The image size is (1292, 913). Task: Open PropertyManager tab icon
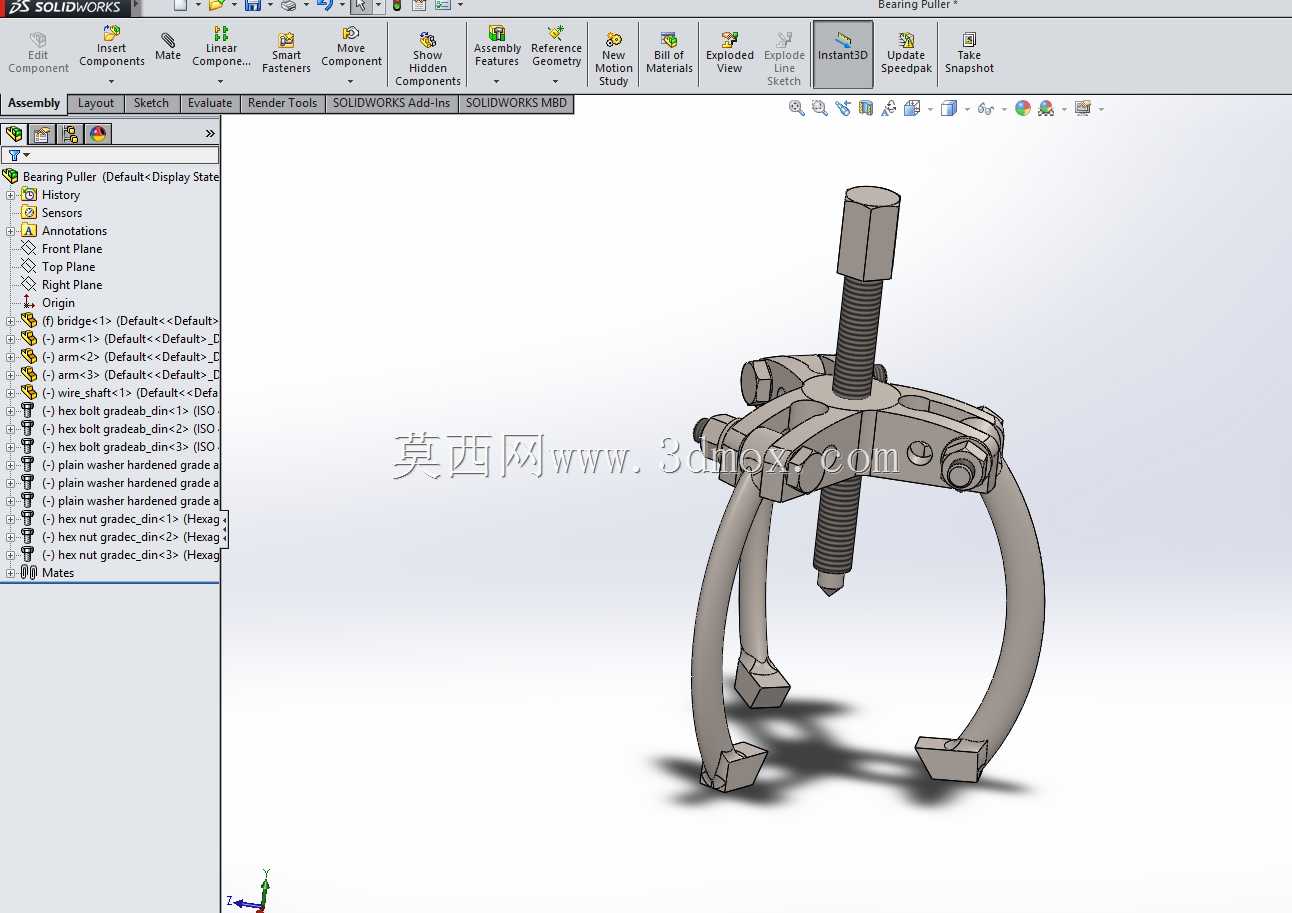pos(42,133)
